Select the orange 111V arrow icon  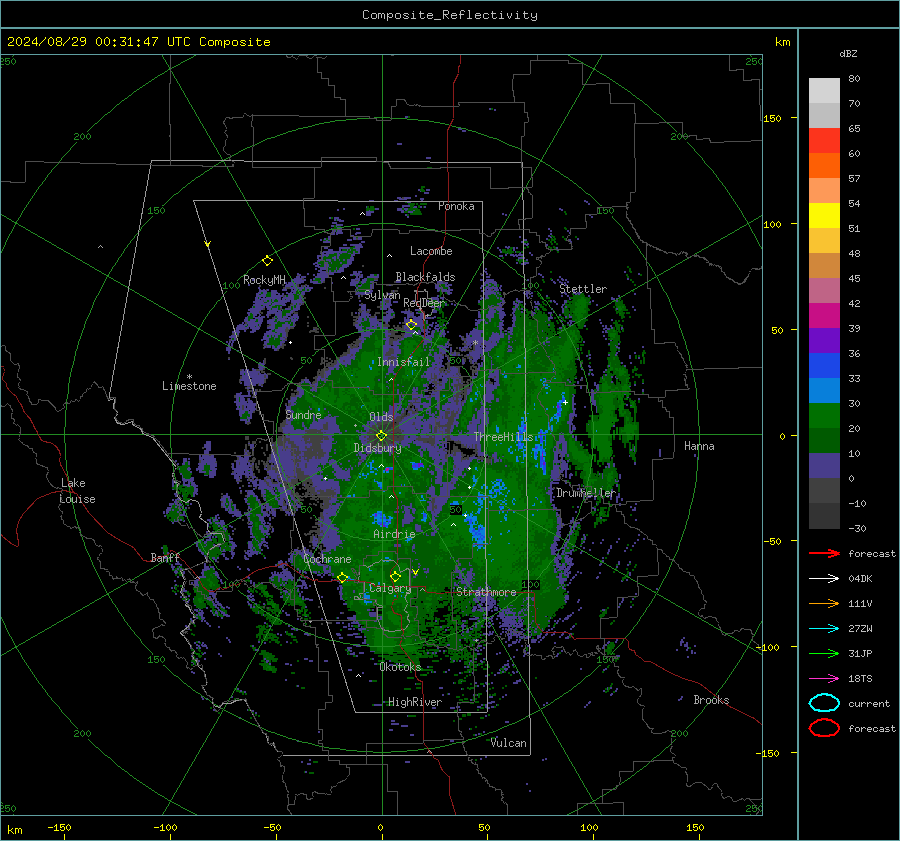click(x=824, y=603)
